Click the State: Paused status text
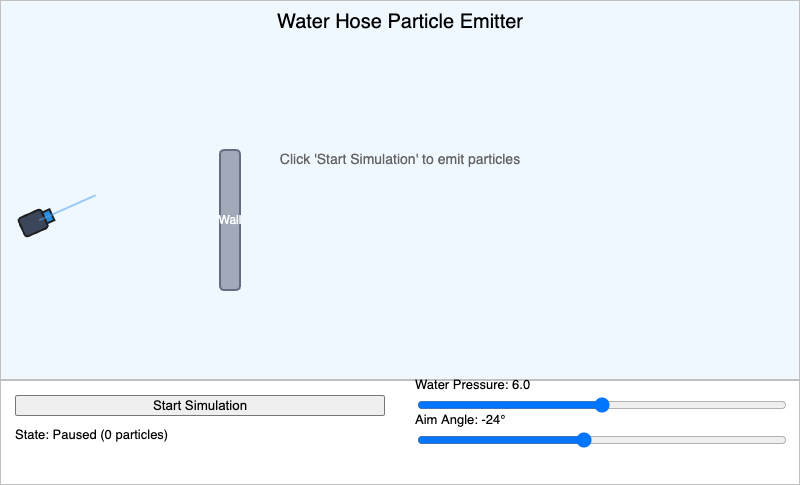The width and height of the screenshot is (800, 485). pos(91,435)
